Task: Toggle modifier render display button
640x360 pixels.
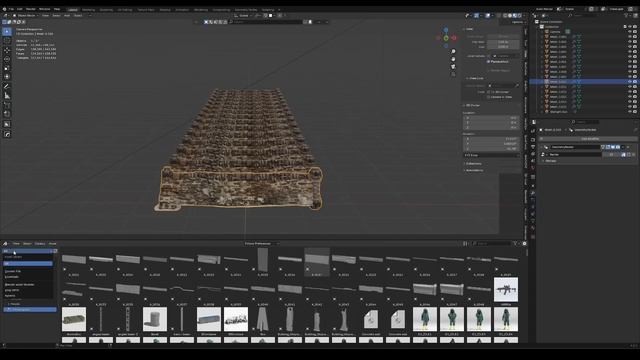Action: coord(618,147)
